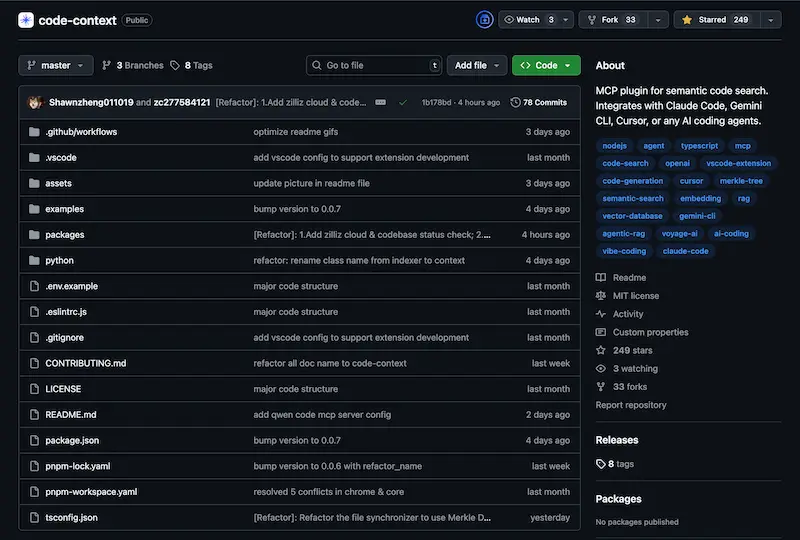Viewport: 800px width, 540px height.
Task: Open Custom properties in About sidebar
Action: (642, 332)
